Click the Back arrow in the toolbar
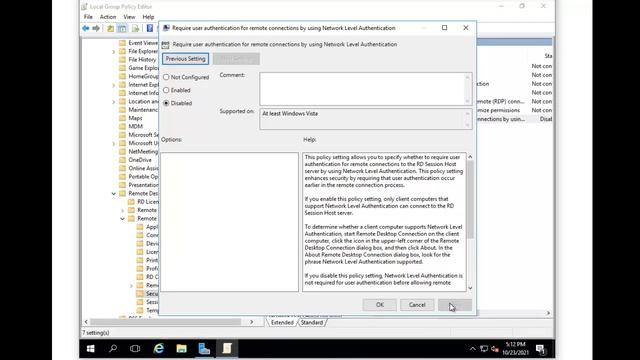Screen dimensions: 640x360 (86, 28)
